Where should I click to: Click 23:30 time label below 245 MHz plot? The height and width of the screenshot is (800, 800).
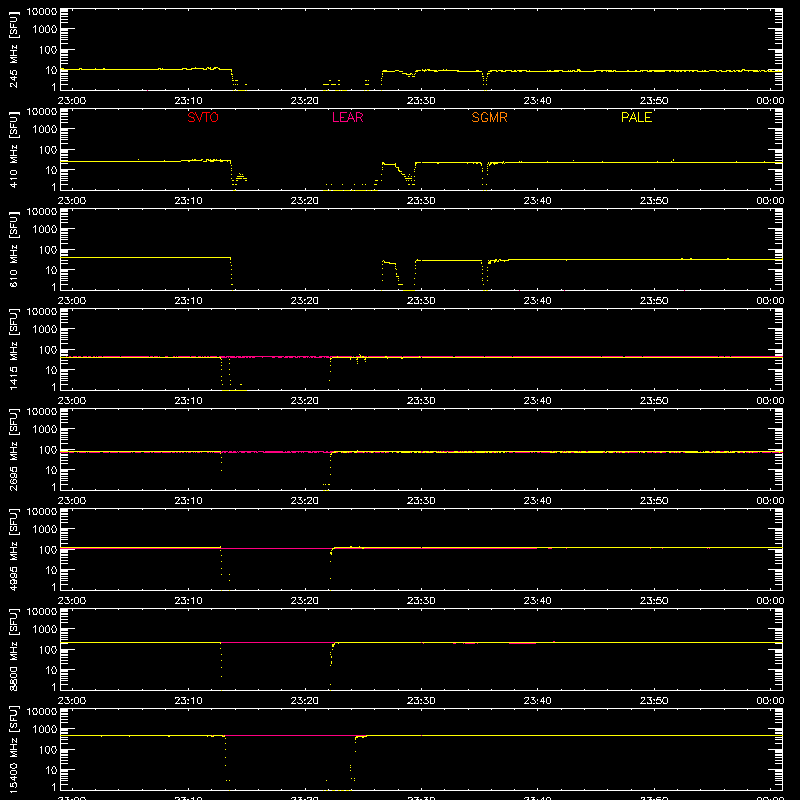(x=421, y=101)
